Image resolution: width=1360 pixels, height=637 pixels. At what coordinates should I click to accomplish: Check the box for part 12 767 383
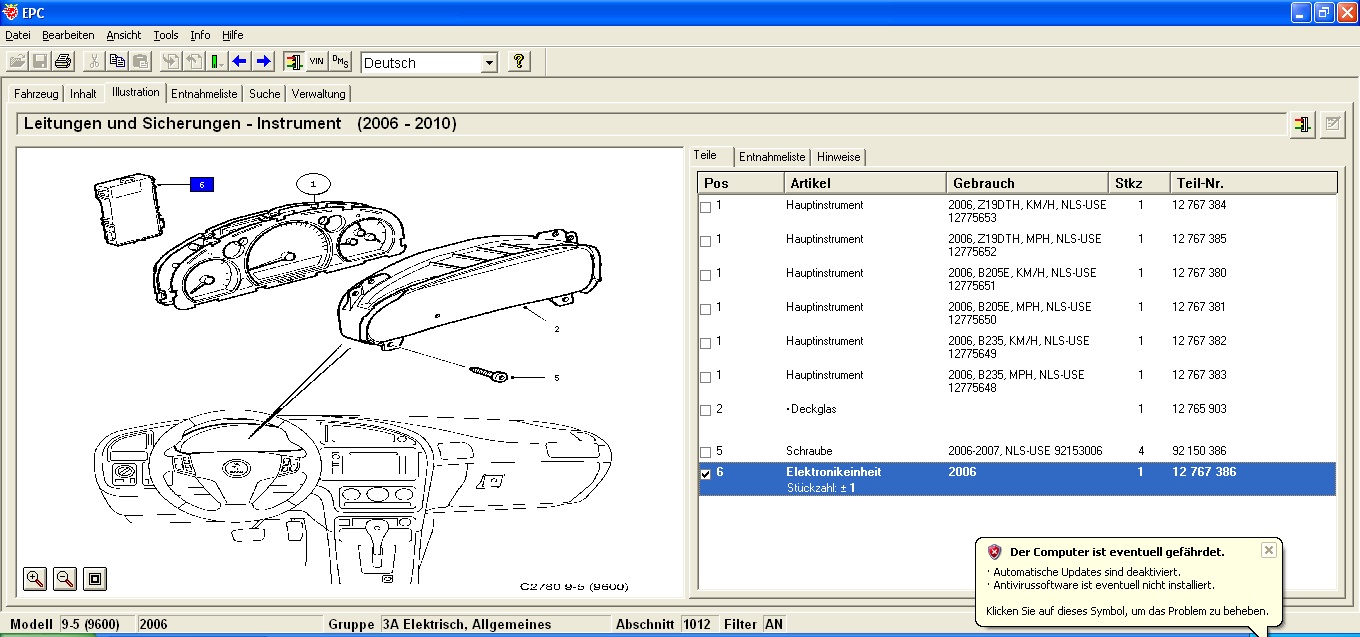coord(706,378)
